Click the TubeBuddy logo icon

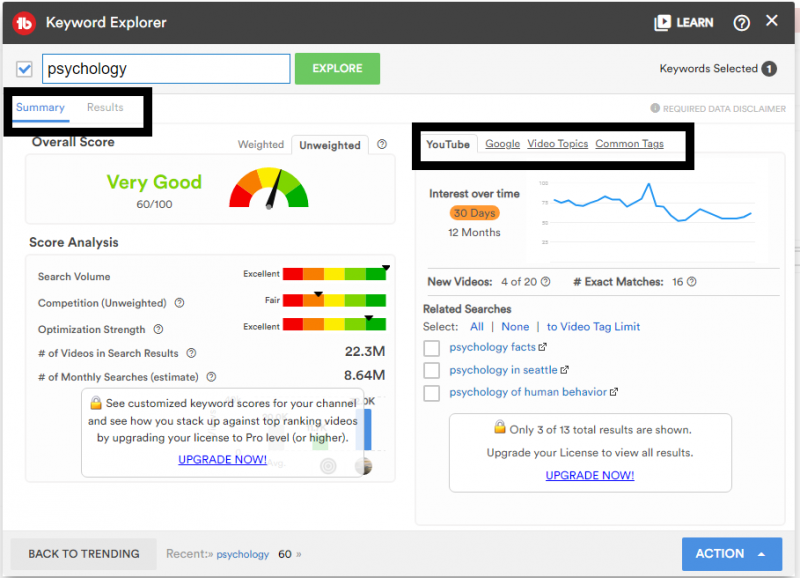click(x=25, y=22)
